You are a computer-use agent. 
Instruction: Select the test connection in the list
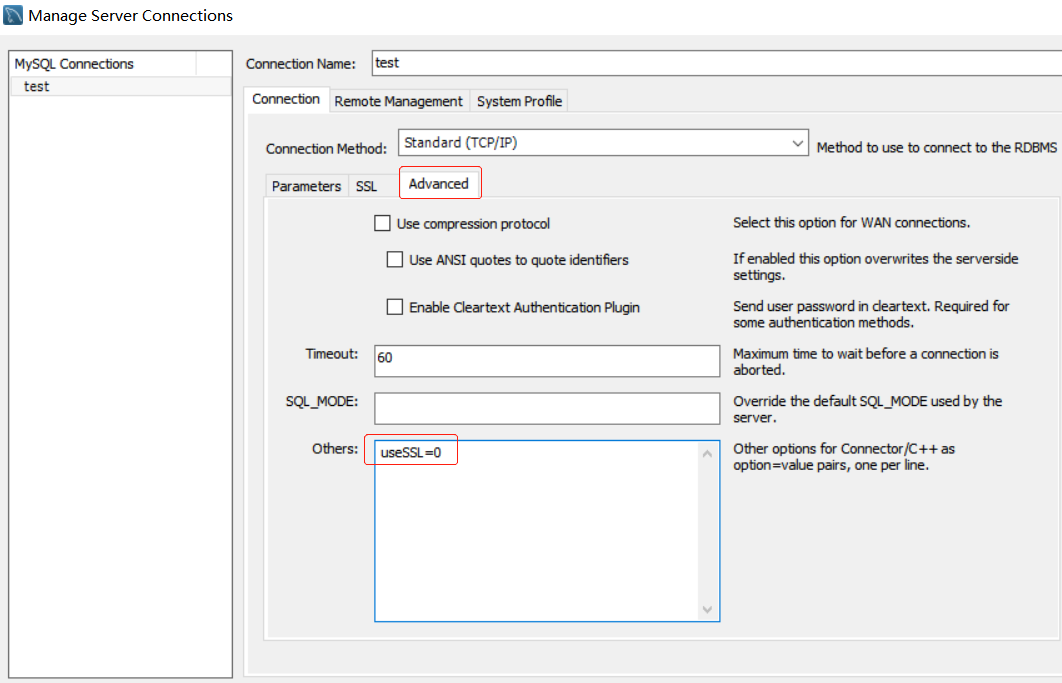pos(121,86)
